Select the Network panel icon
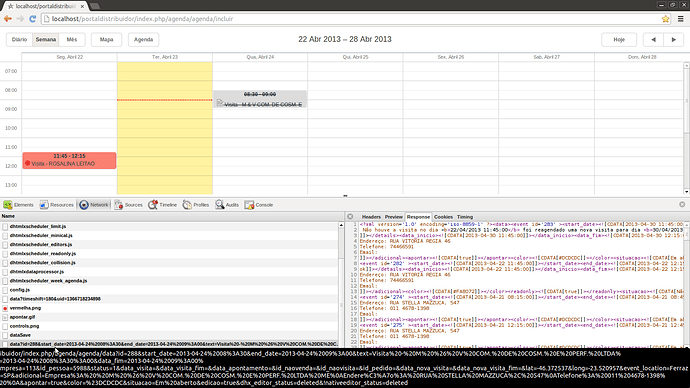 84,205
